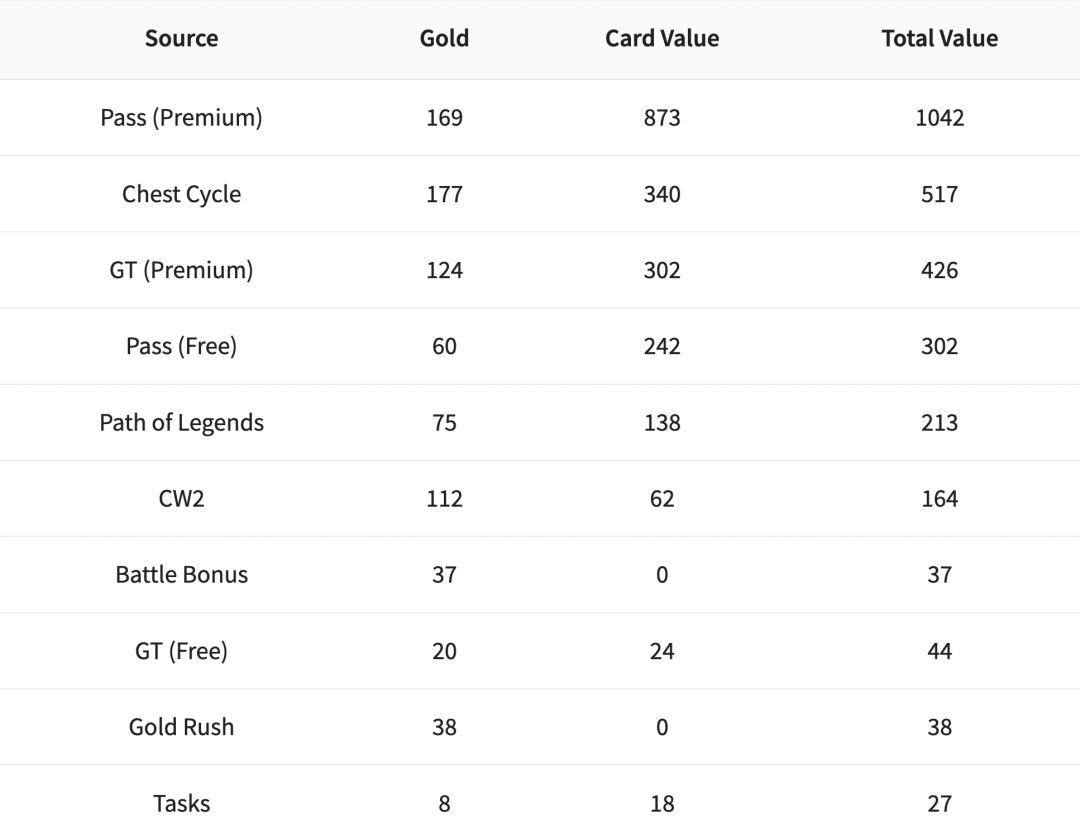The image size is (1080, 829).
Task: Click the GT (Premium) source cell
Action: (181, 270)
